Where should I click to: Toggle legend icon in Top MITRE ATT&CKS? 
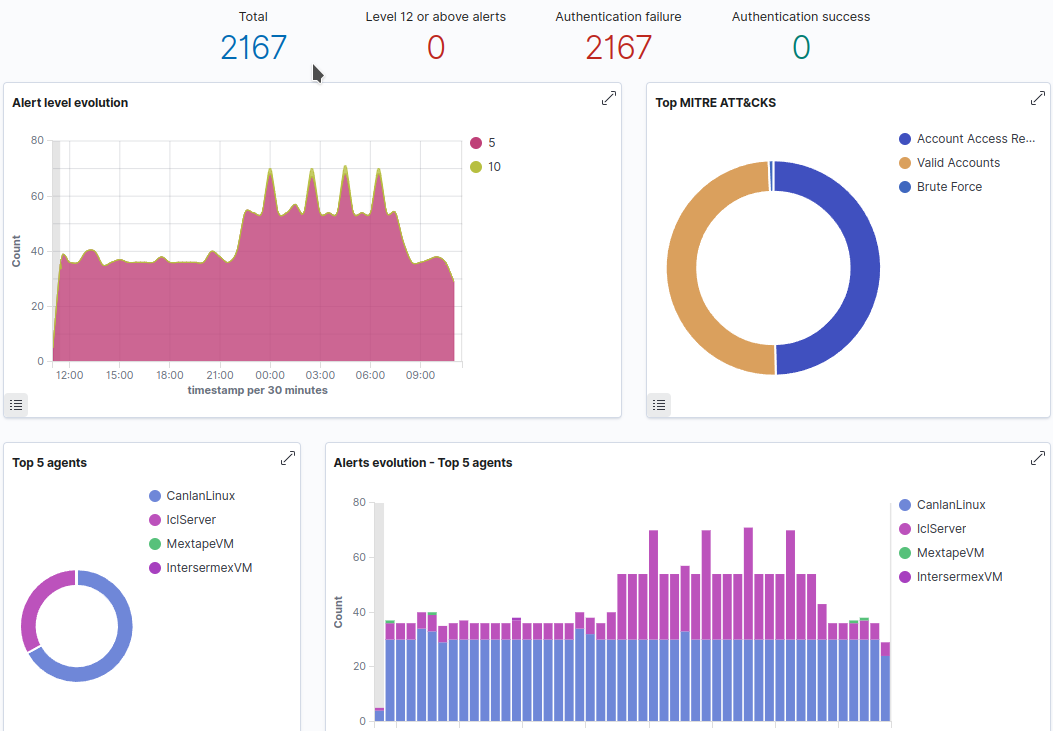659,404
